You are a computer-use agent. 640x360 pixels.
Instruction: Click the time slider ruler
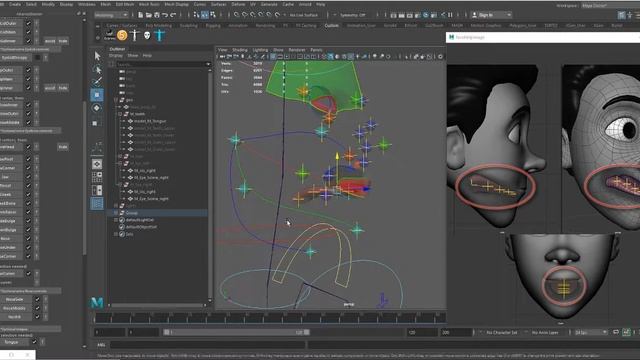pos(269,318)
